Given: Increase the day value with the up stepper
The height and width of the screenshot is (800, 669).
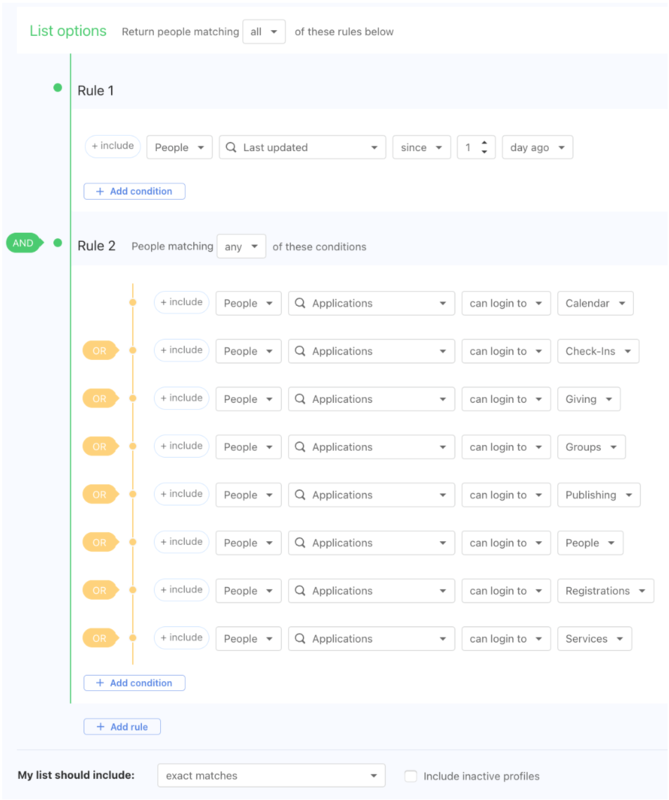Looking at the screenshot, I should pos(488,141).
